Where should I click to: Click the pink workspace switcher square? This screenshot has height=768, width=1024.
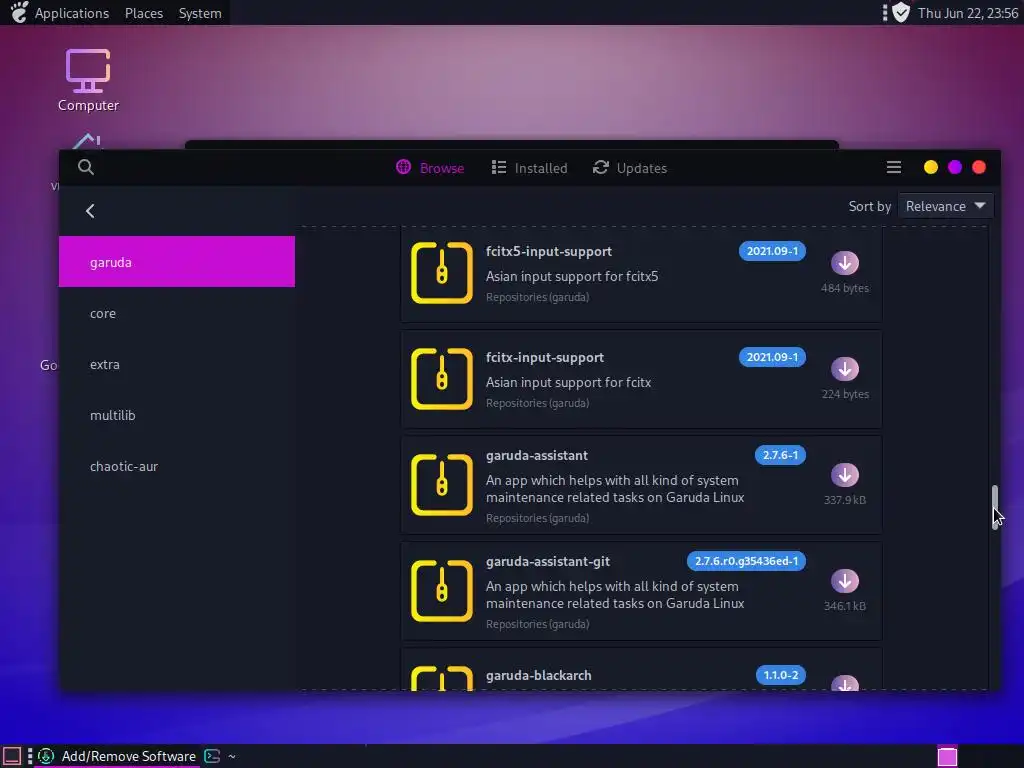(x=947, y=756)
